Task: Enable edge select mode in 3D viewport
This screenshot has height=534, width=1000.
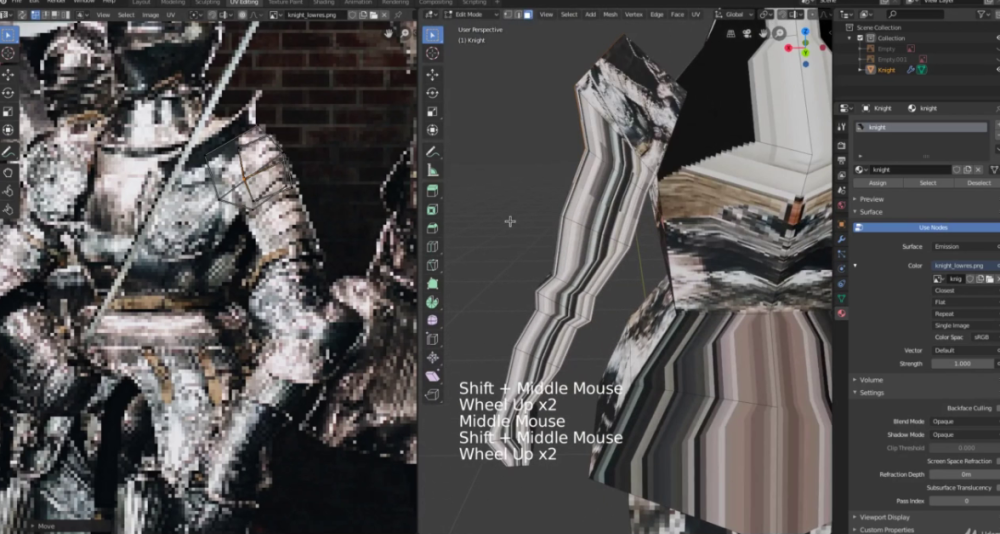Action: 518,14
